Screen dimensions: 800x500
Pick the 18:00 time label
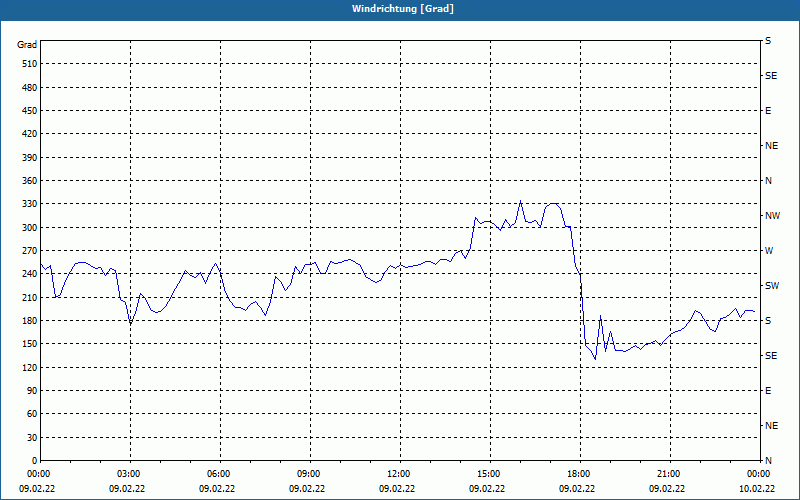580,474
